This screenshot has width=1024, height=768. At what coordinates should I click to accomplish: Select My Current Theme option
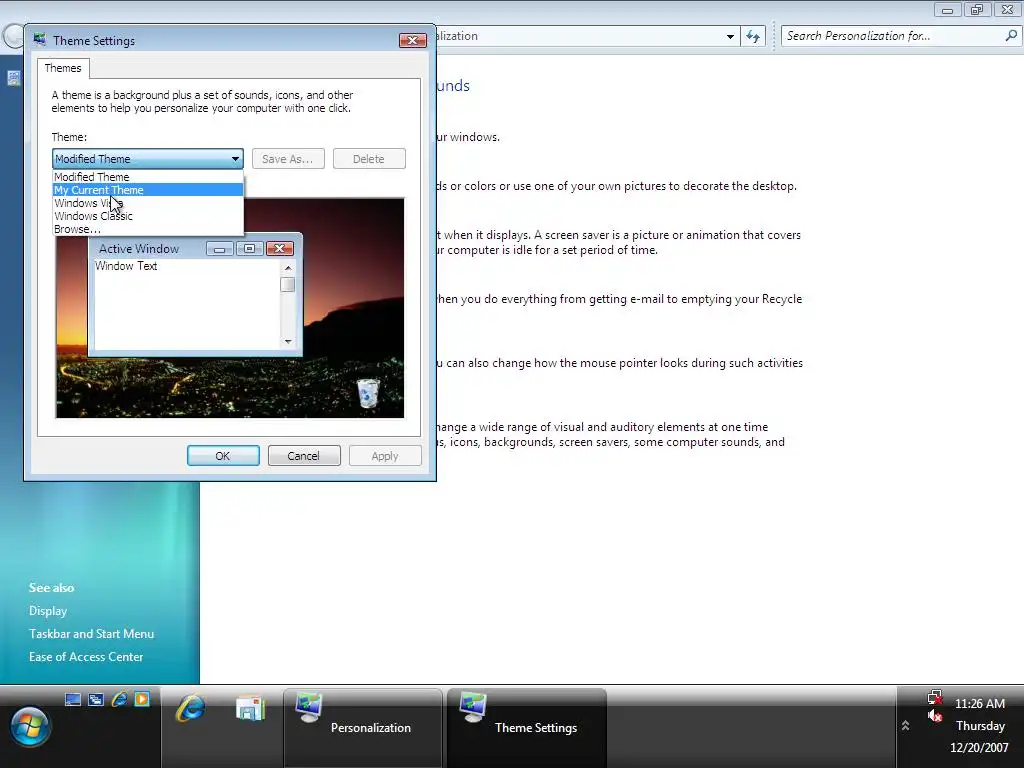(x=148, y=190)
